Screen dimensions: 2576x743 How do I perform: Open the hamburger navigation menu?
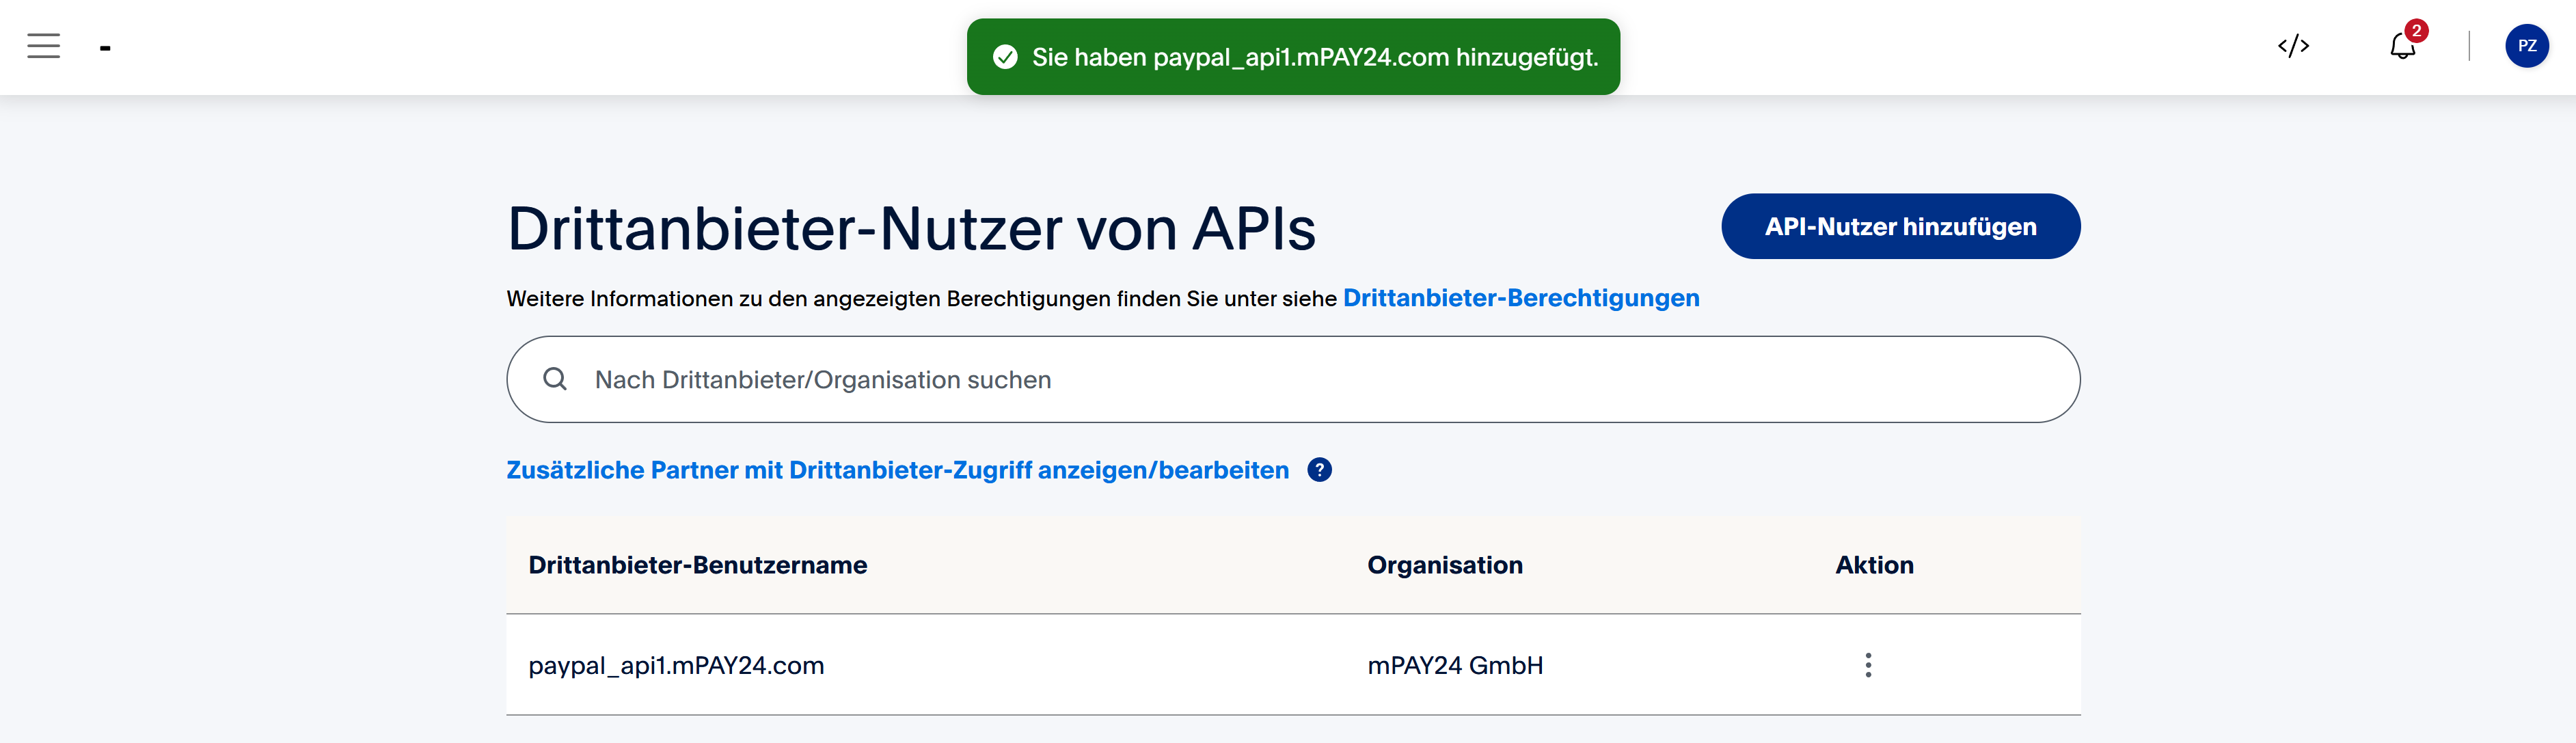click(x=43, y=46)
